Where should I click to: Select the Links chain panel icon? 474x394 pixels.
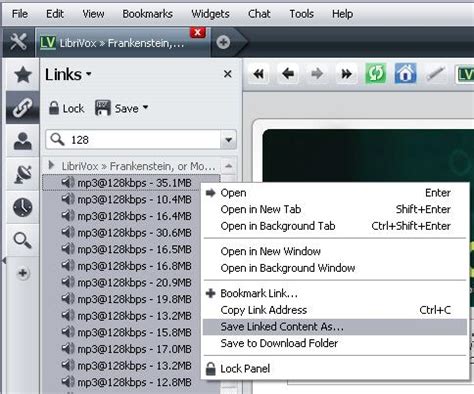(23, 107)
